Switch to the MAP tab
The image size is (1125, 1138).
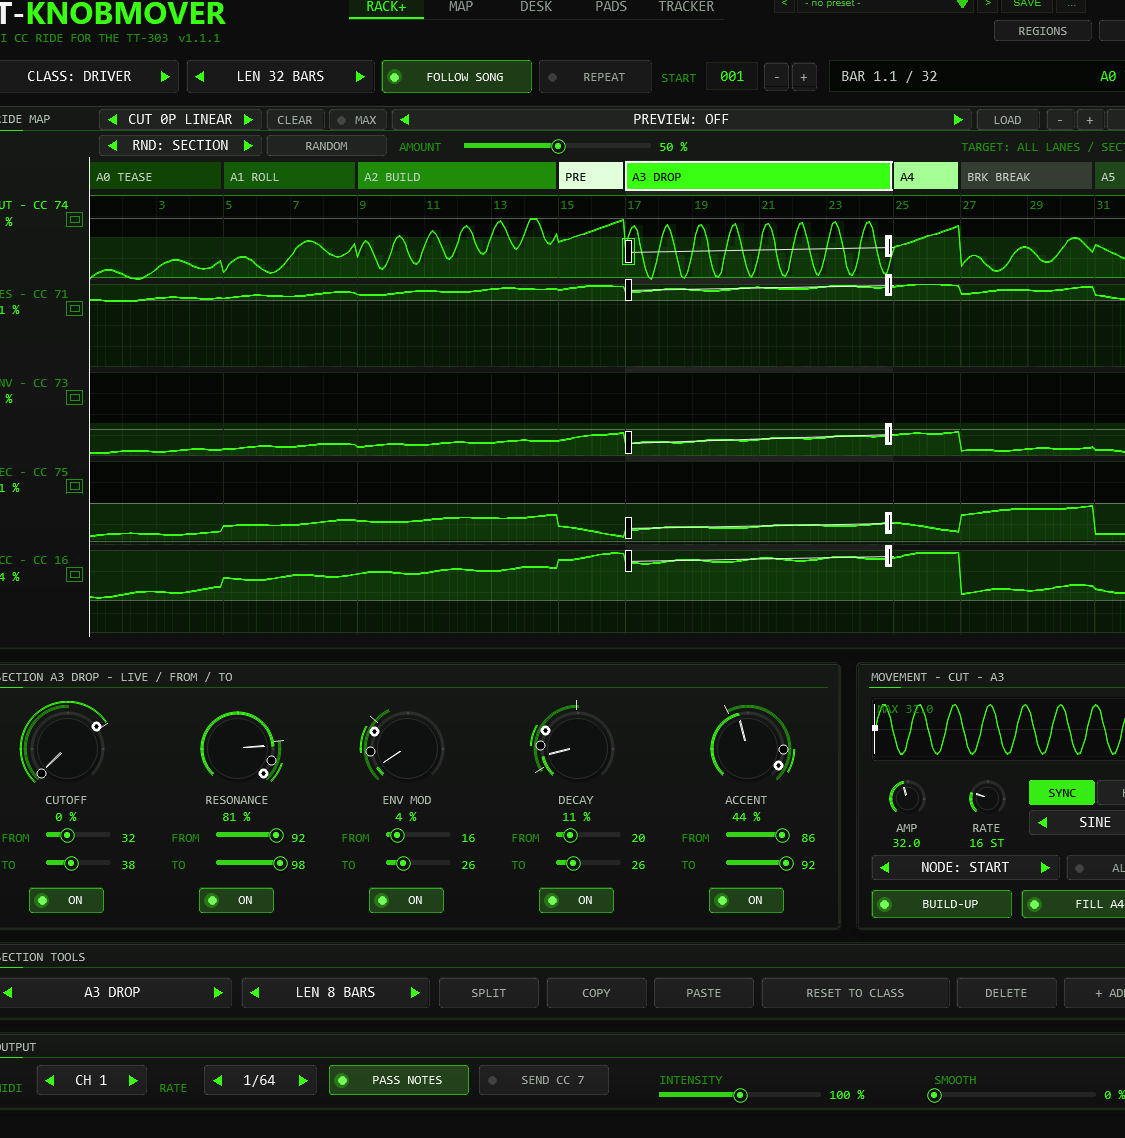click(x=461, y=7)
